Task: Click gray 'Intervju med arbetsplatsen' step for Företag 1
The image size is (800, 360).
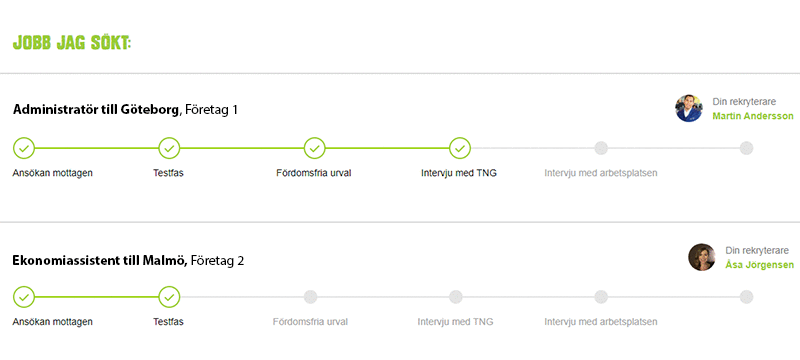Action: pos(601,148)
